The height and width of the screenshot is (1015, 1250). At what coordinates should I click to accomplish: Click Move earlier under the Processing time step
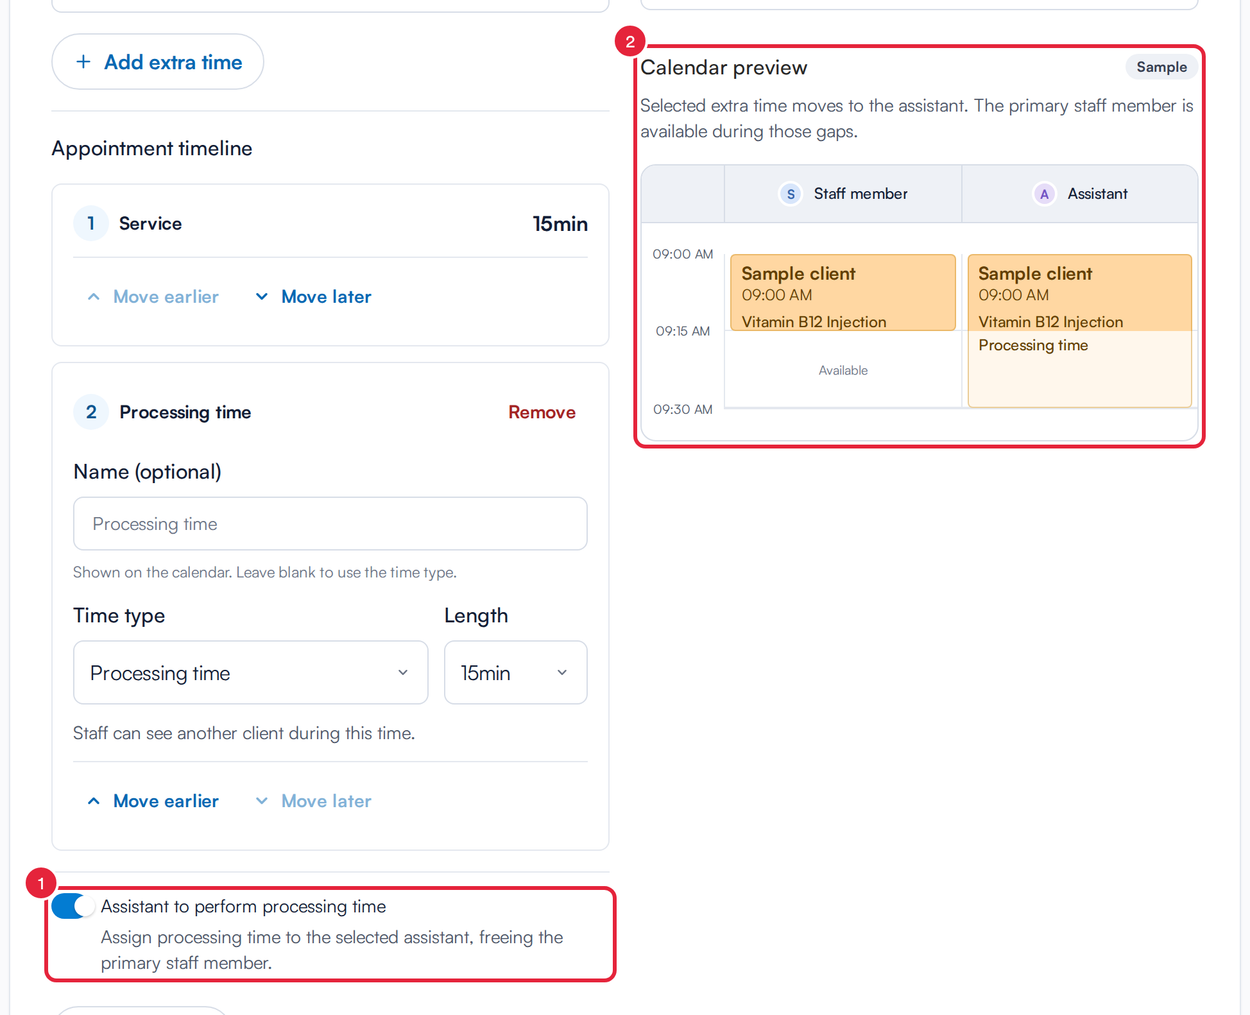(152, 801)
